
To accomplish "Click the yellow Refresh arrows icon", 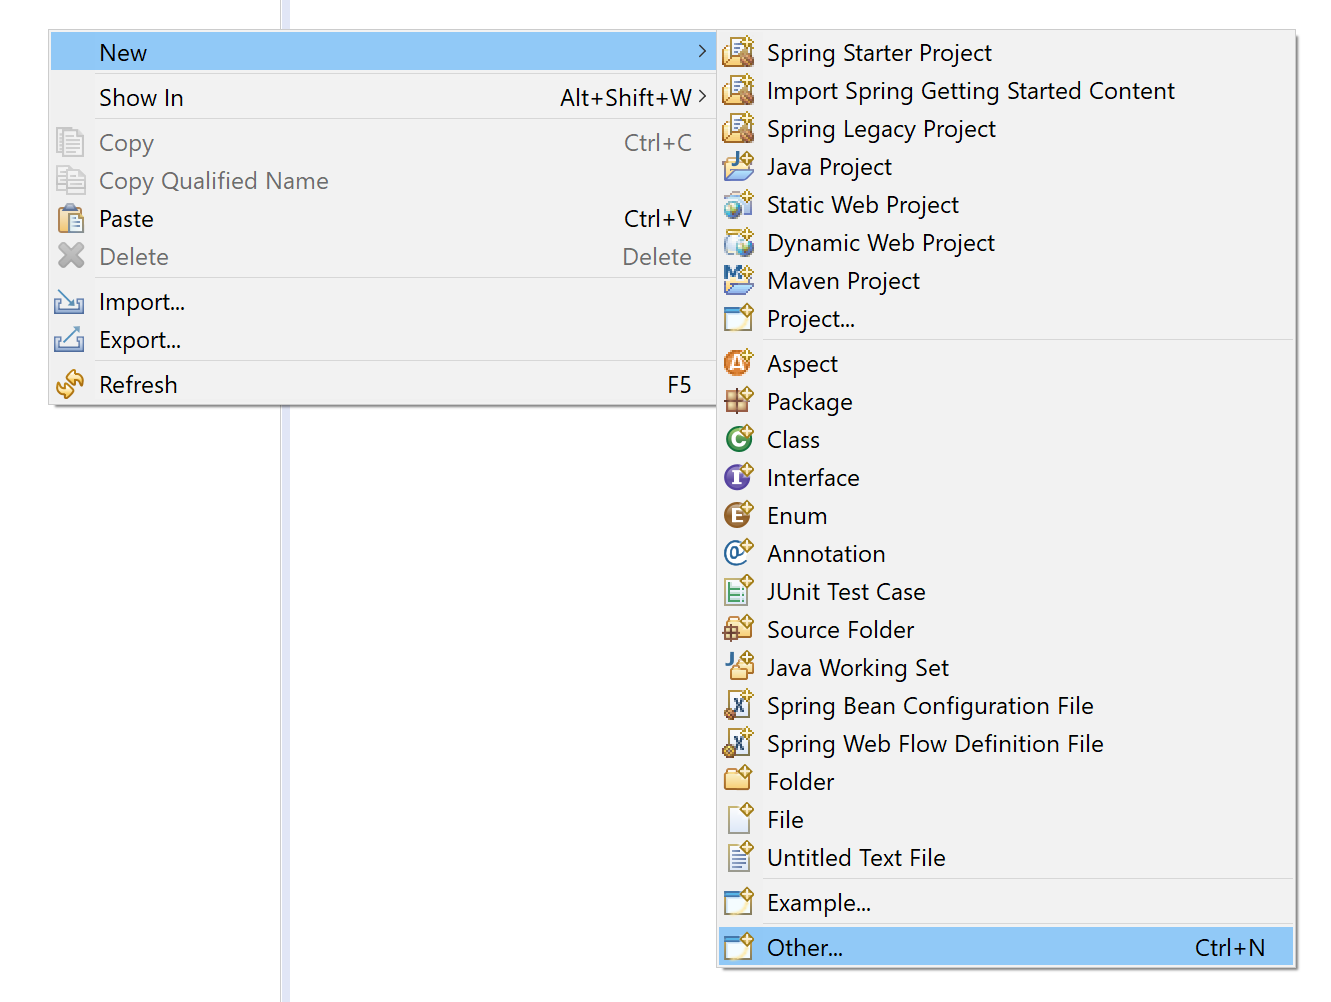I will click(70, 384).
